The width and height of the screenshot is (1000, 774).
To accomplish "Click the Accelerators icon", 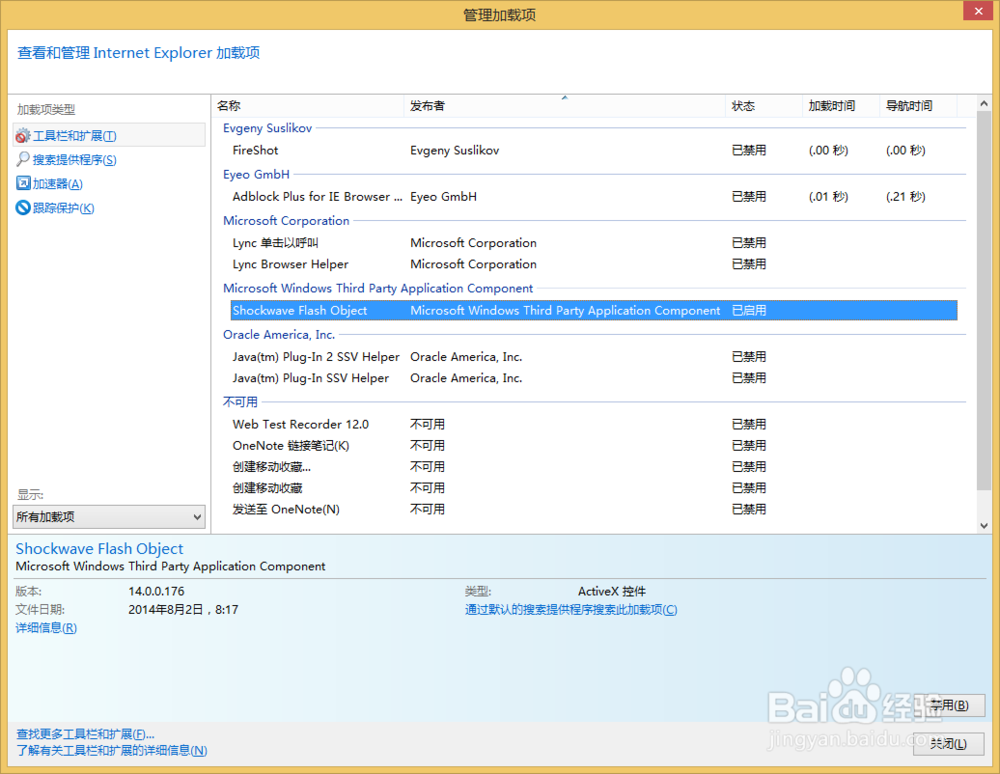I will (x=23, y=183).
